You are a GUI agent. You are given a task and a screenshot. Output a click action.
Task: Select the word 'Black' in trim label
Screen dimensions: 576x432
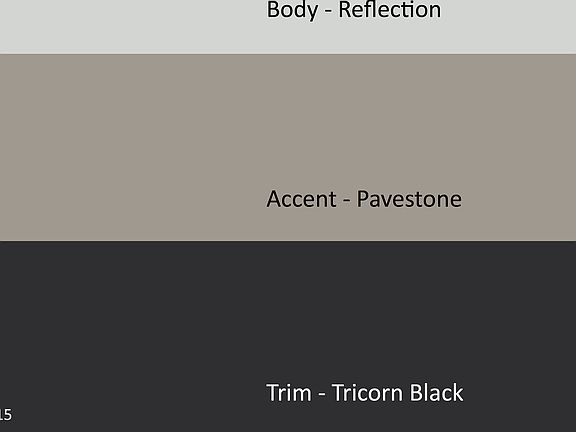point(436,393)
